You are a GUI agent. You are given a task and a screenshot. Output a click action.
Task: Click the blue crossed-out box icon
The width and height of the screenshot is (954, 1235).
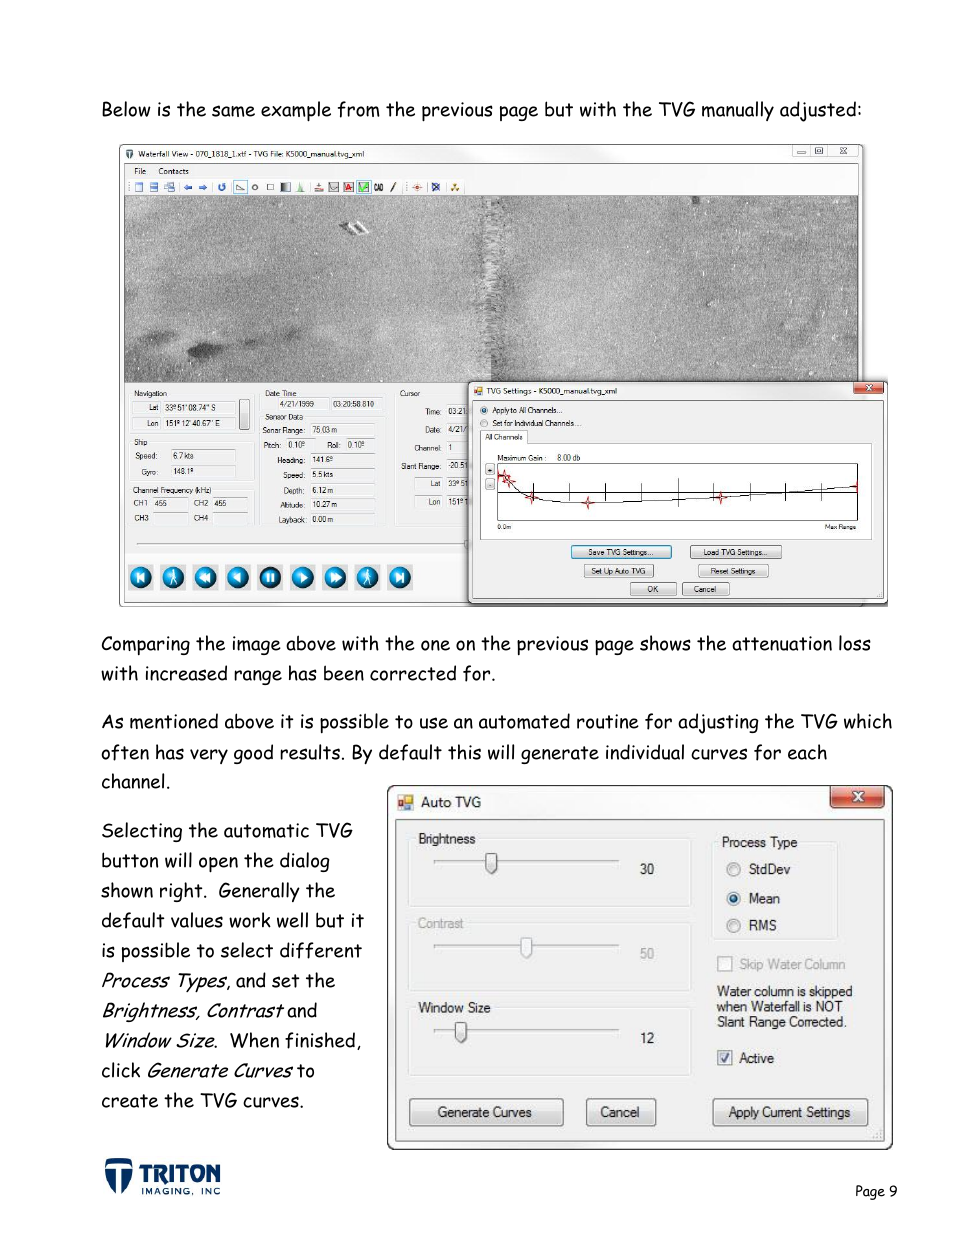tap(436, 187)
